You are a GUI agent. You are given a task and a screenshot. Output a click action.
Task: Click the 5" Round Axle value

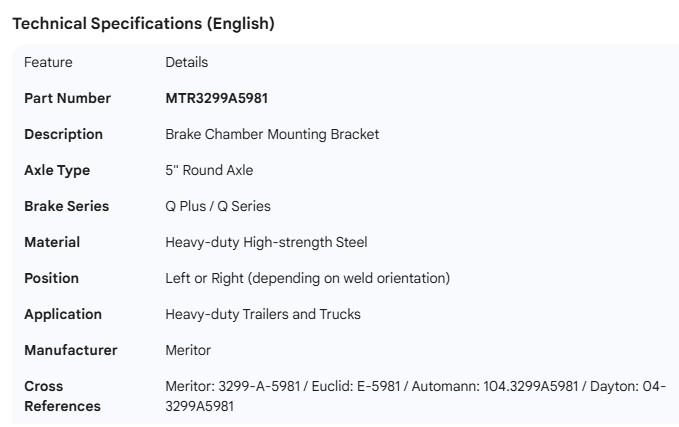(209, 170)
